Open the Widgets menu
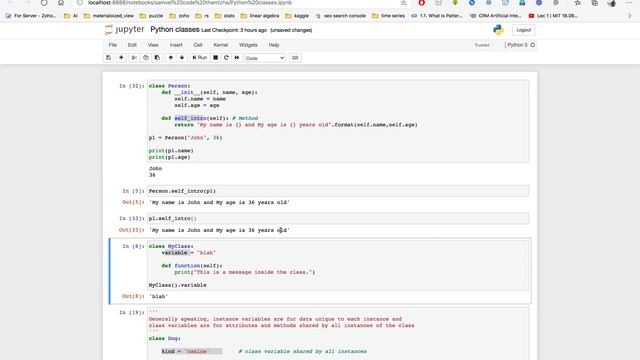Screen dimensions: 640x360 click(x=248, y=45)
